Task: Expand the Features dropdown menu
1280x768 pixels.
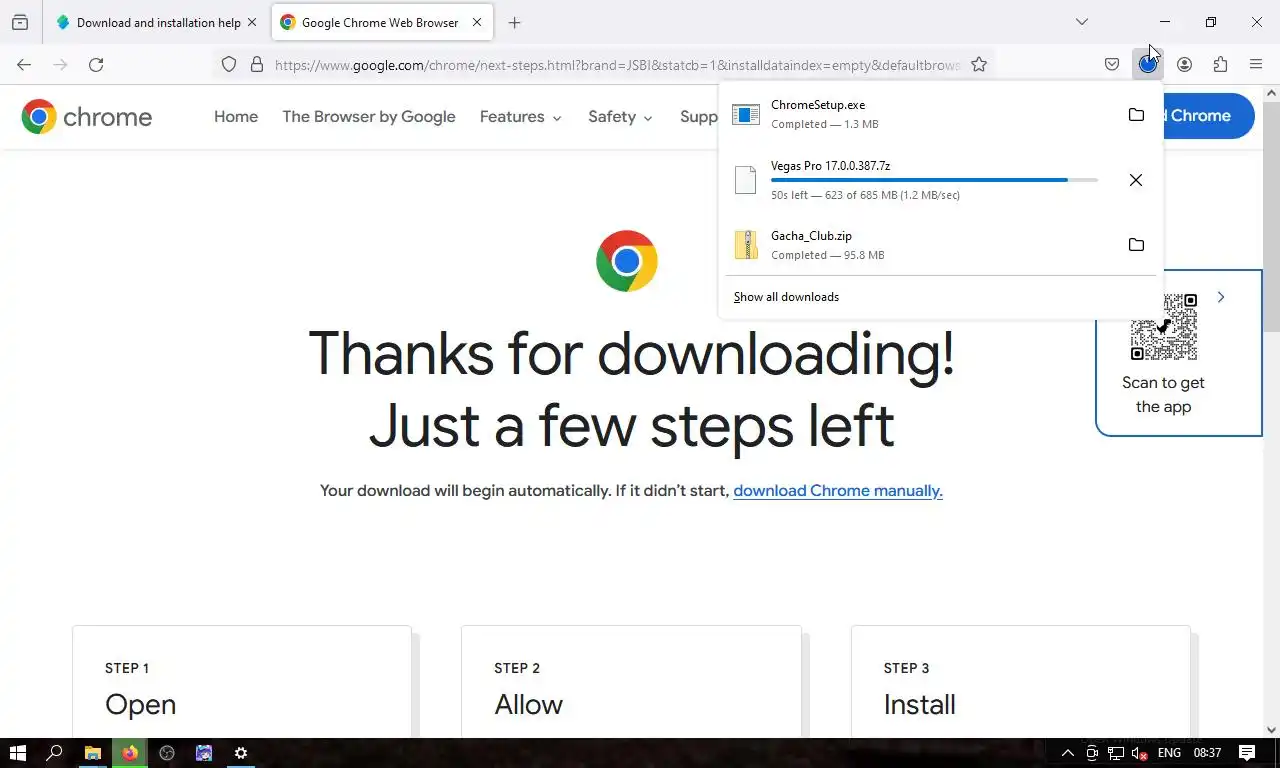Action: tap(520, 117)
